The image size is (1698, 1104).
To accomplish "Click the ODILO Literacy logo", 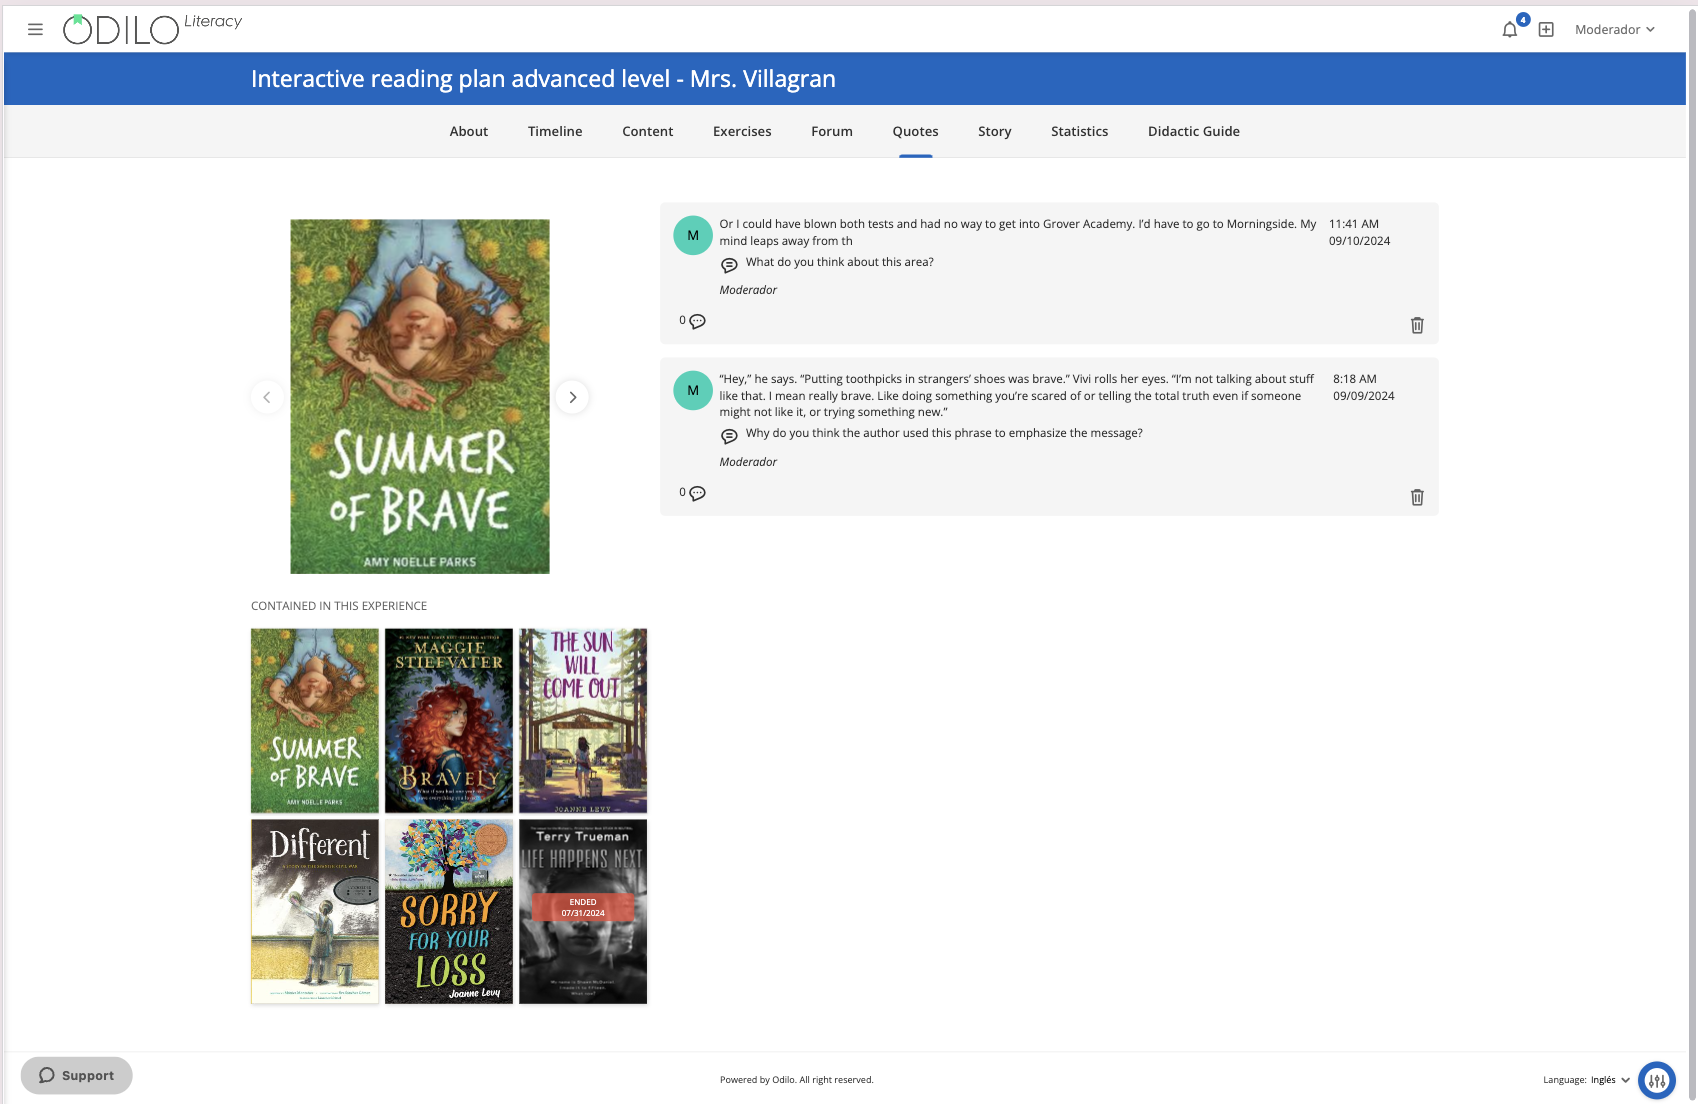I will [152, 29].
